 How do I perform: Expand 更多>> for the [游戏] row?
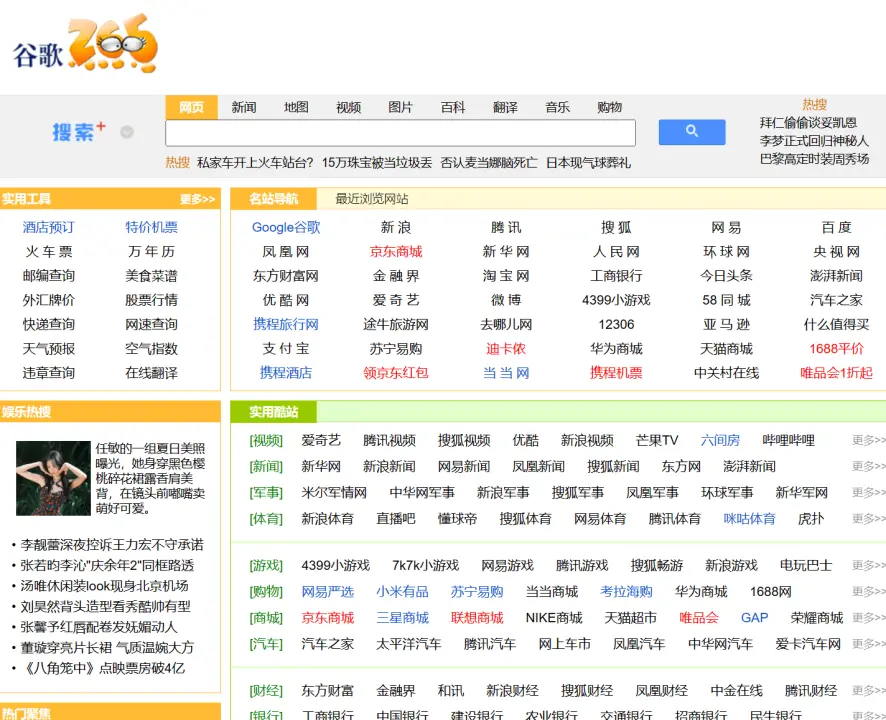(x=869, y=565)
